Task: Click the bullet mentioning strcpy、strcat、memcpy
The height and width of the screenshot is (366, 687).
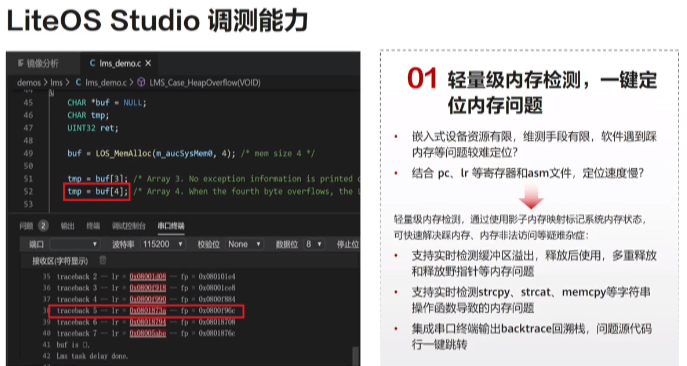Action: tap(531, 300)
